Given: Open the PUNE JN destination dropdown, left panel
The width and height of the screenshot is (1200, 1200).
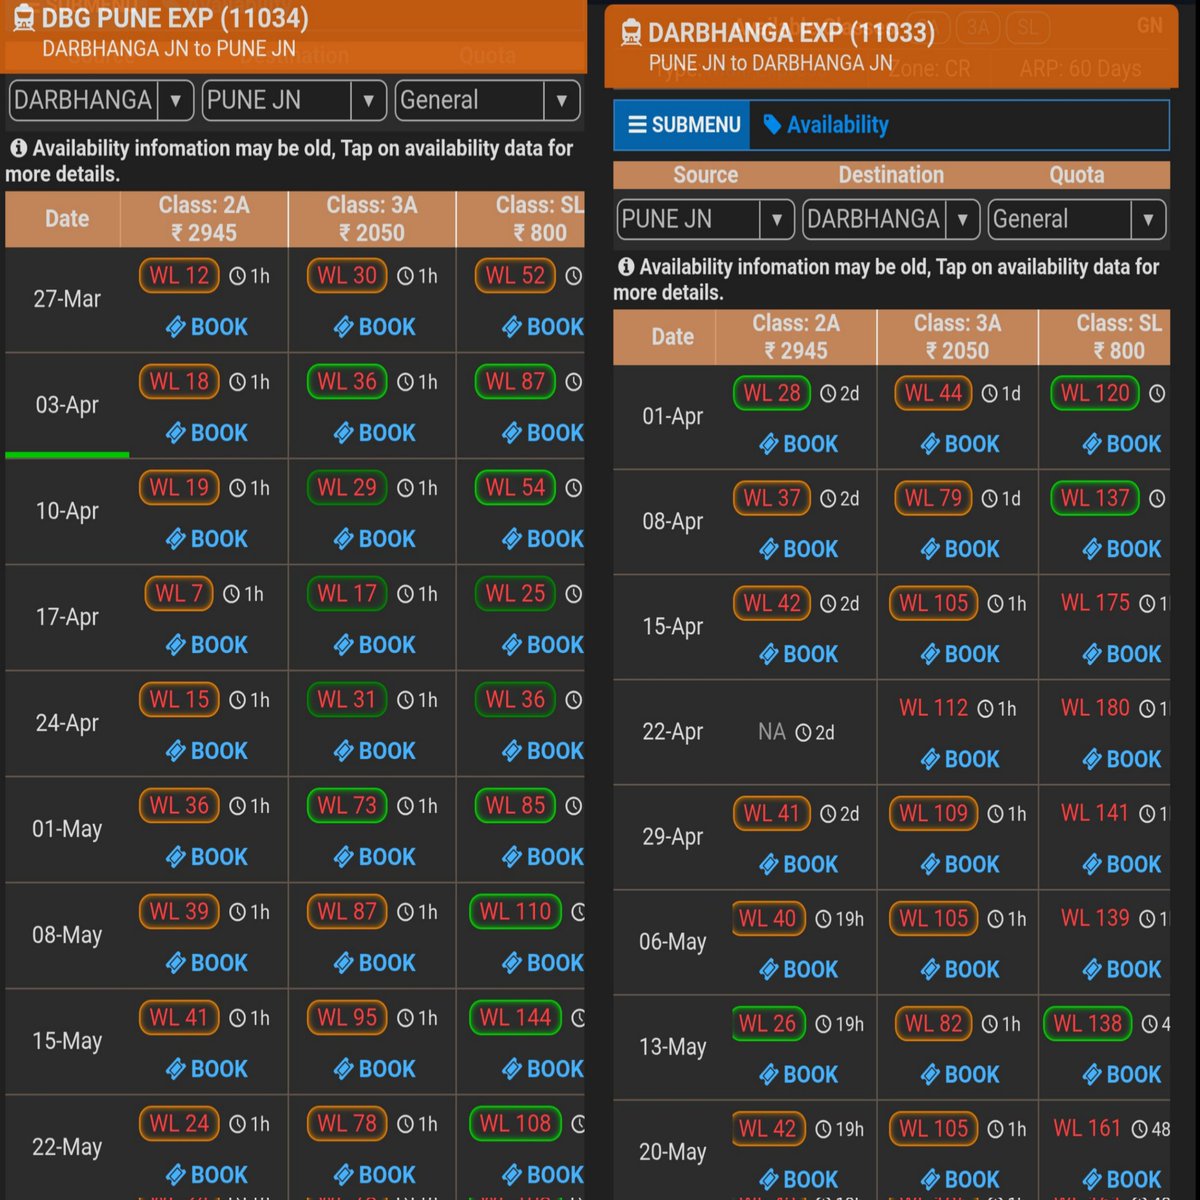Looking at the screenshot, I should pyautogui.click(x=294, y=100).
